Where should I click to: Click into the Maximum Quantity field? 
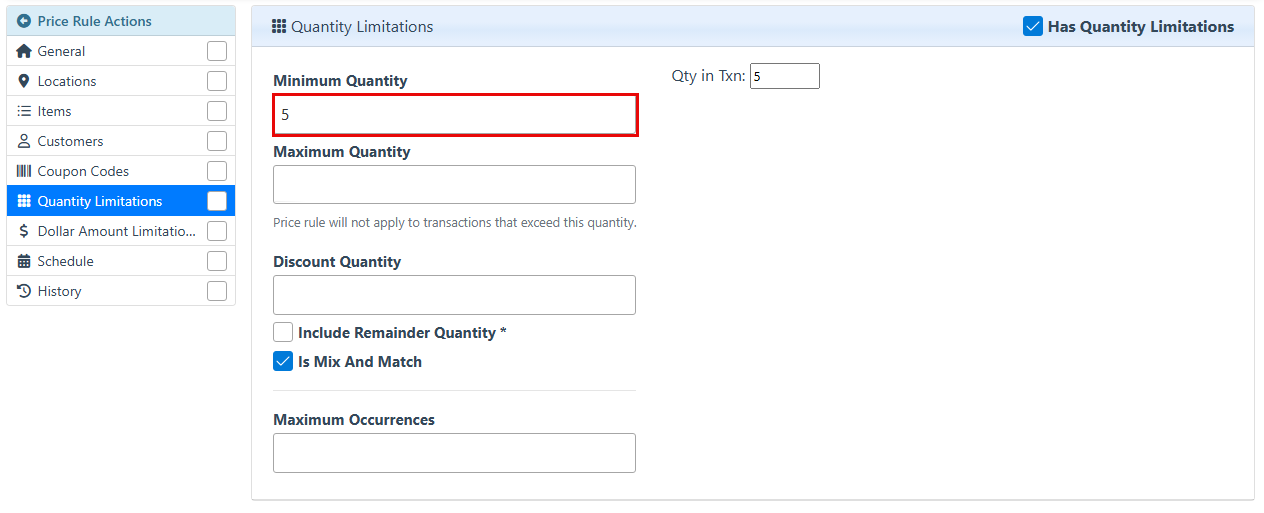tap(454, 185)
